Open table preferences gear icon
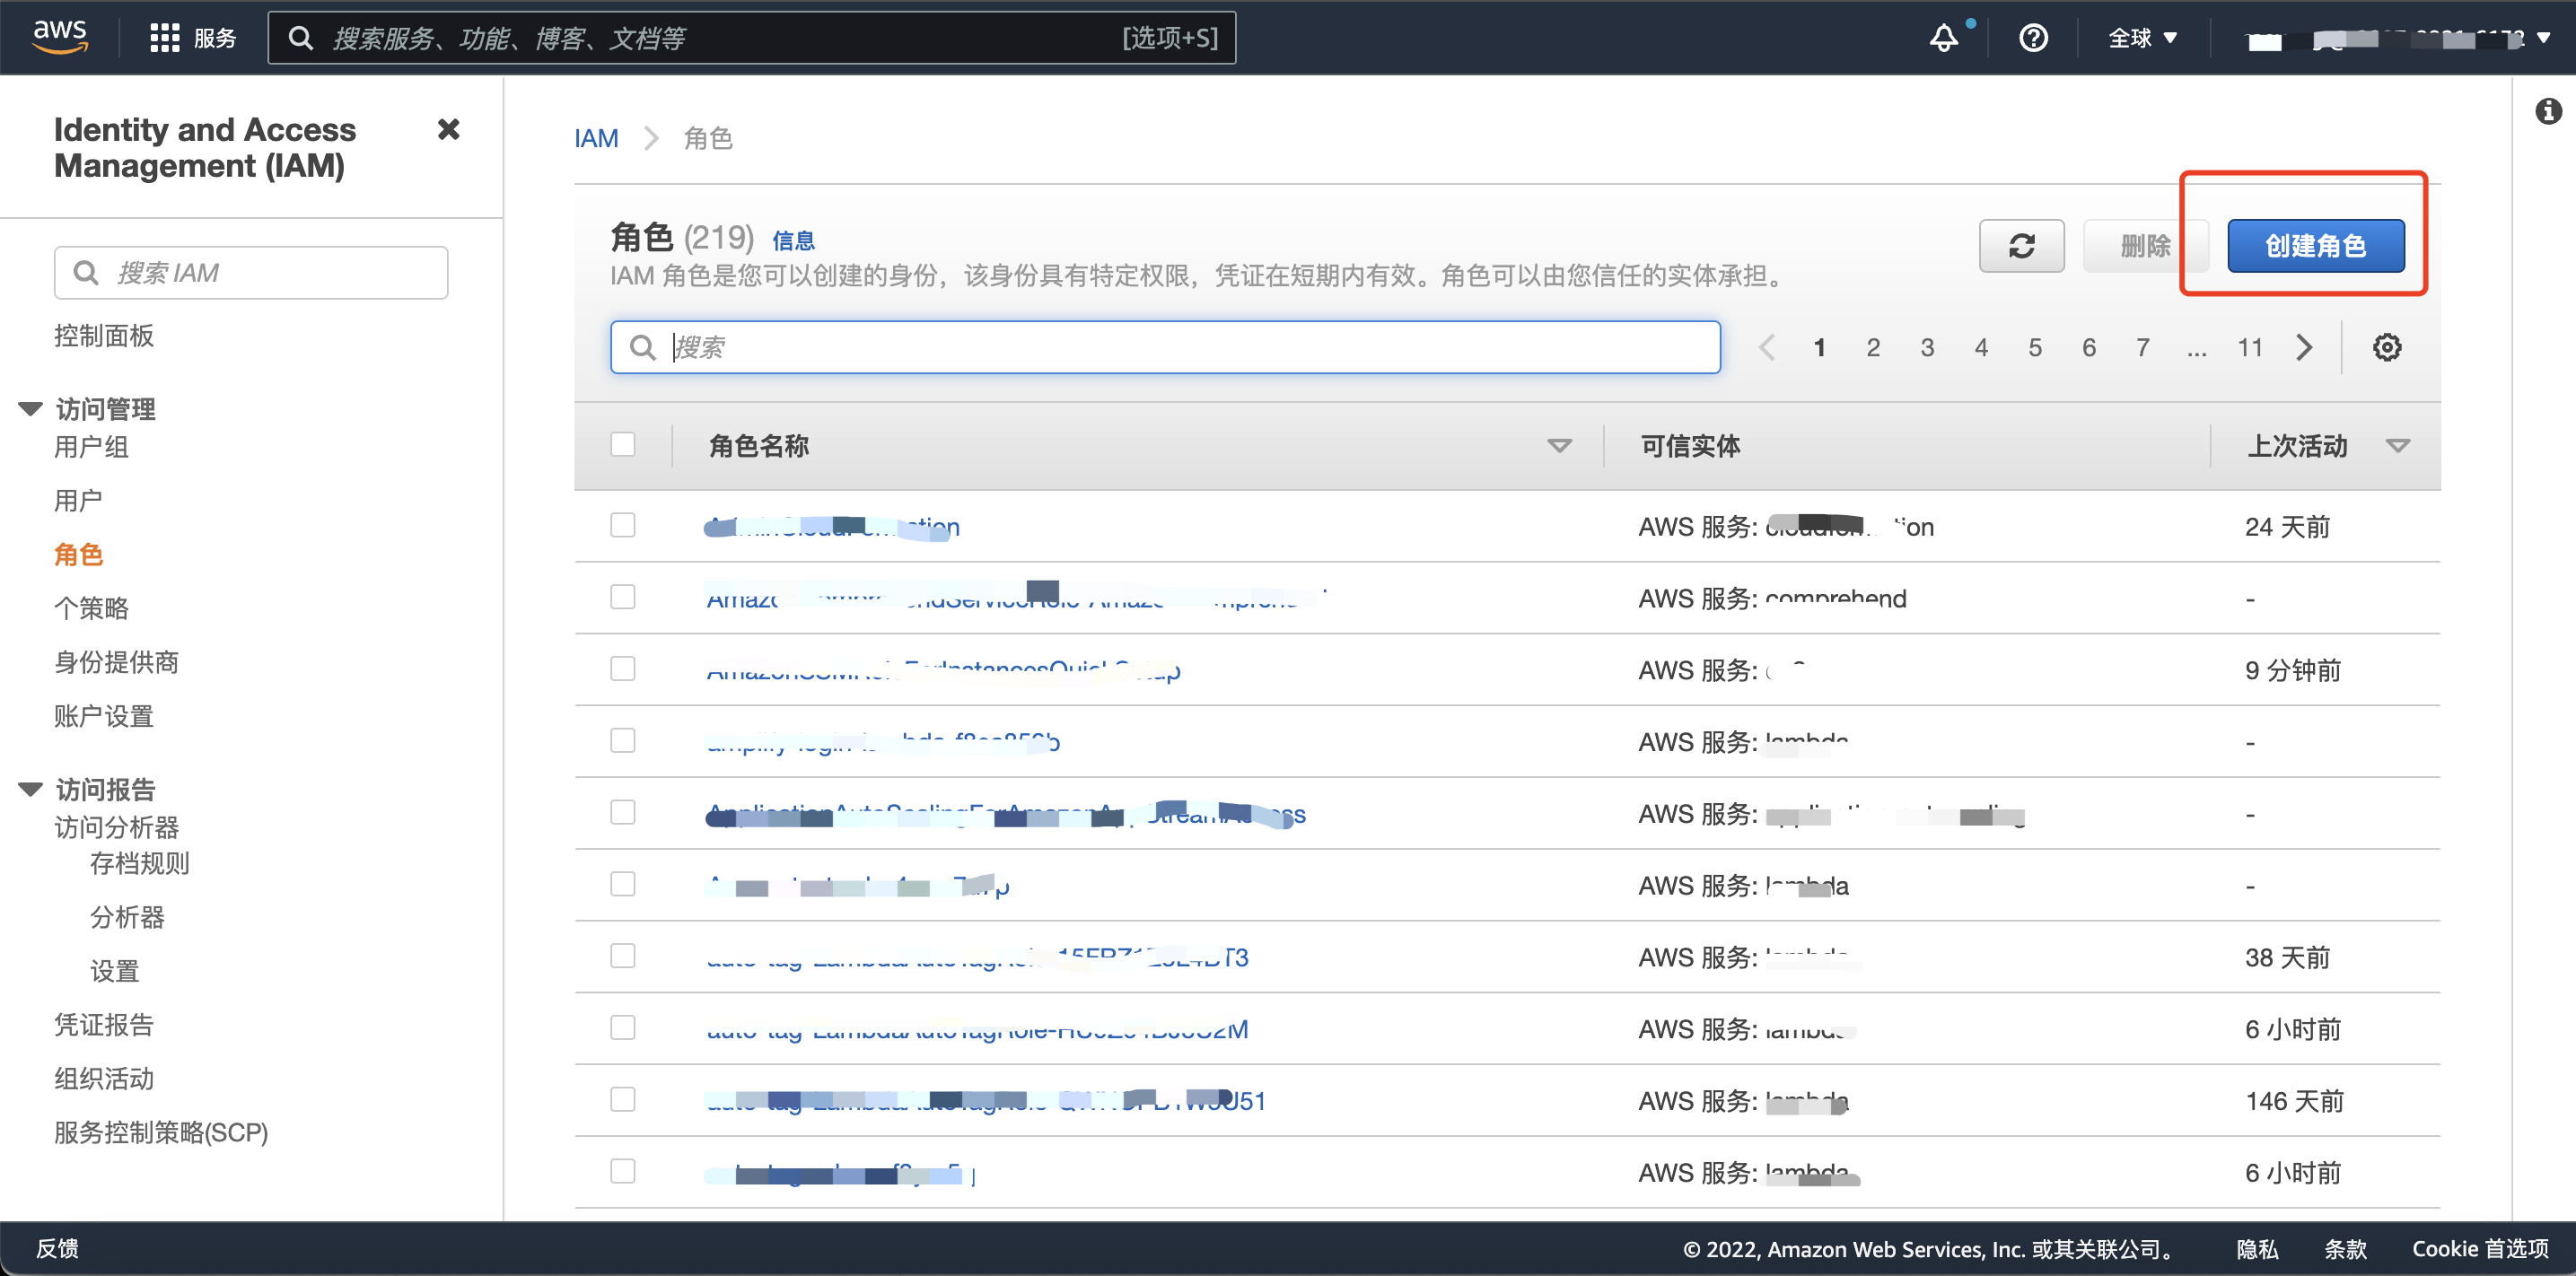 (2387, 347)
